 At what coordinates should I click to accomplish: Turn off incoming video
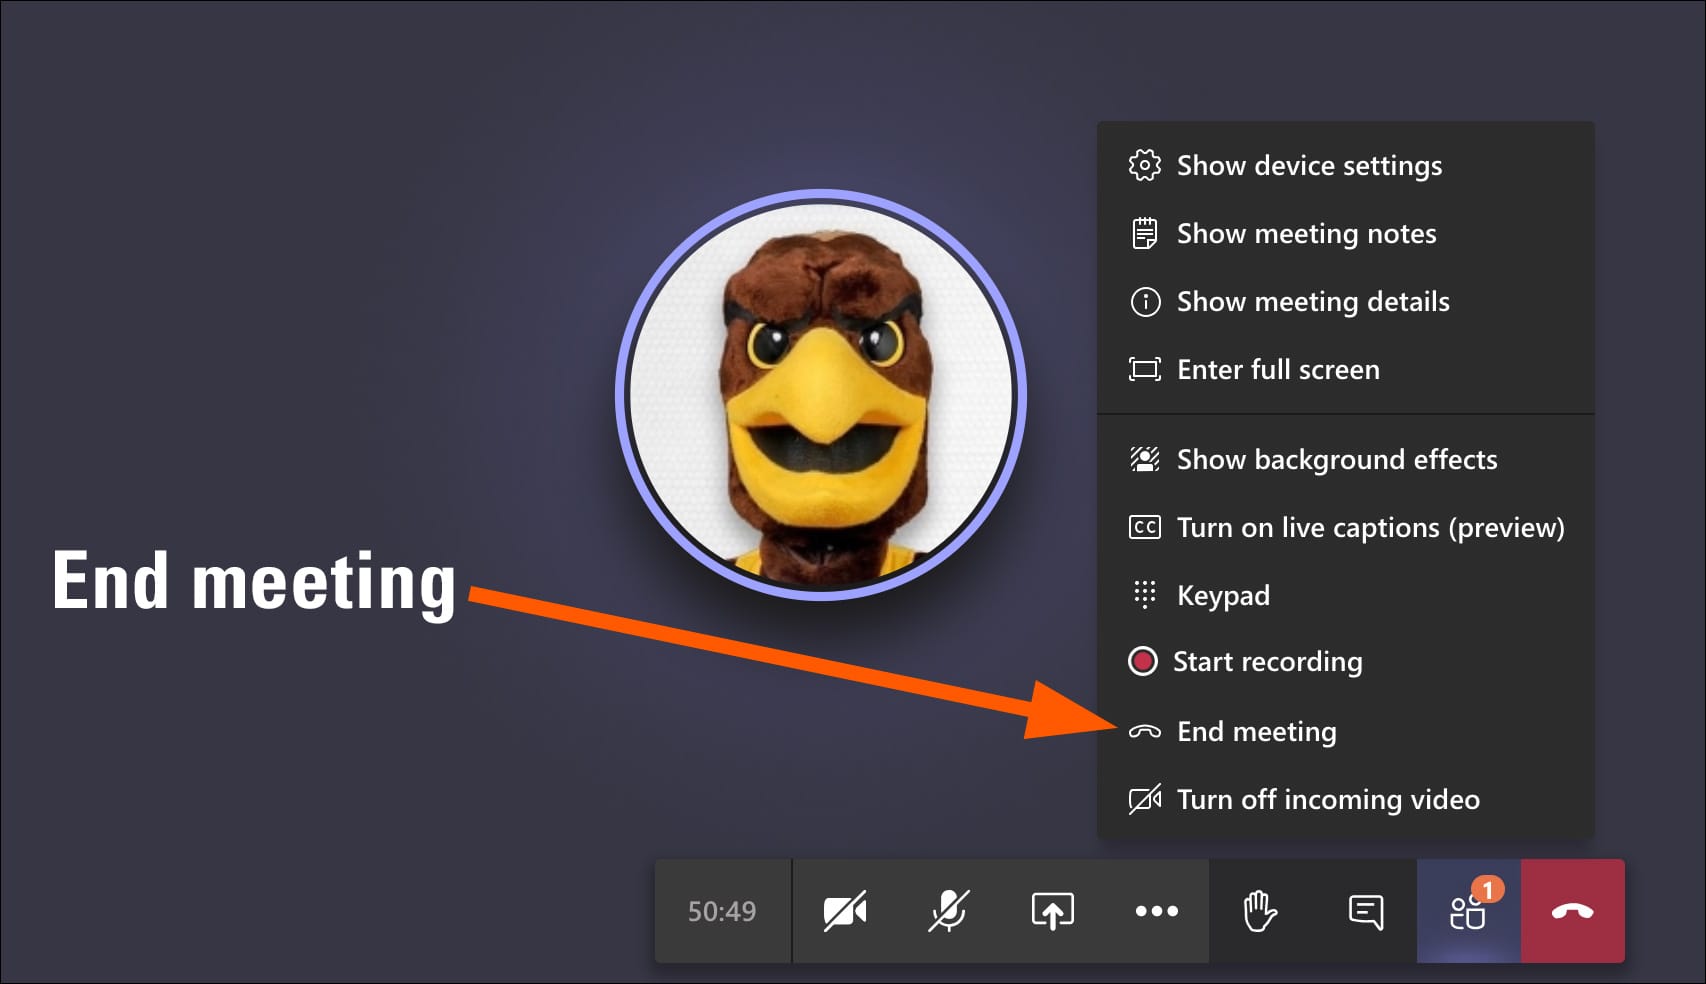pos(1327,799)
